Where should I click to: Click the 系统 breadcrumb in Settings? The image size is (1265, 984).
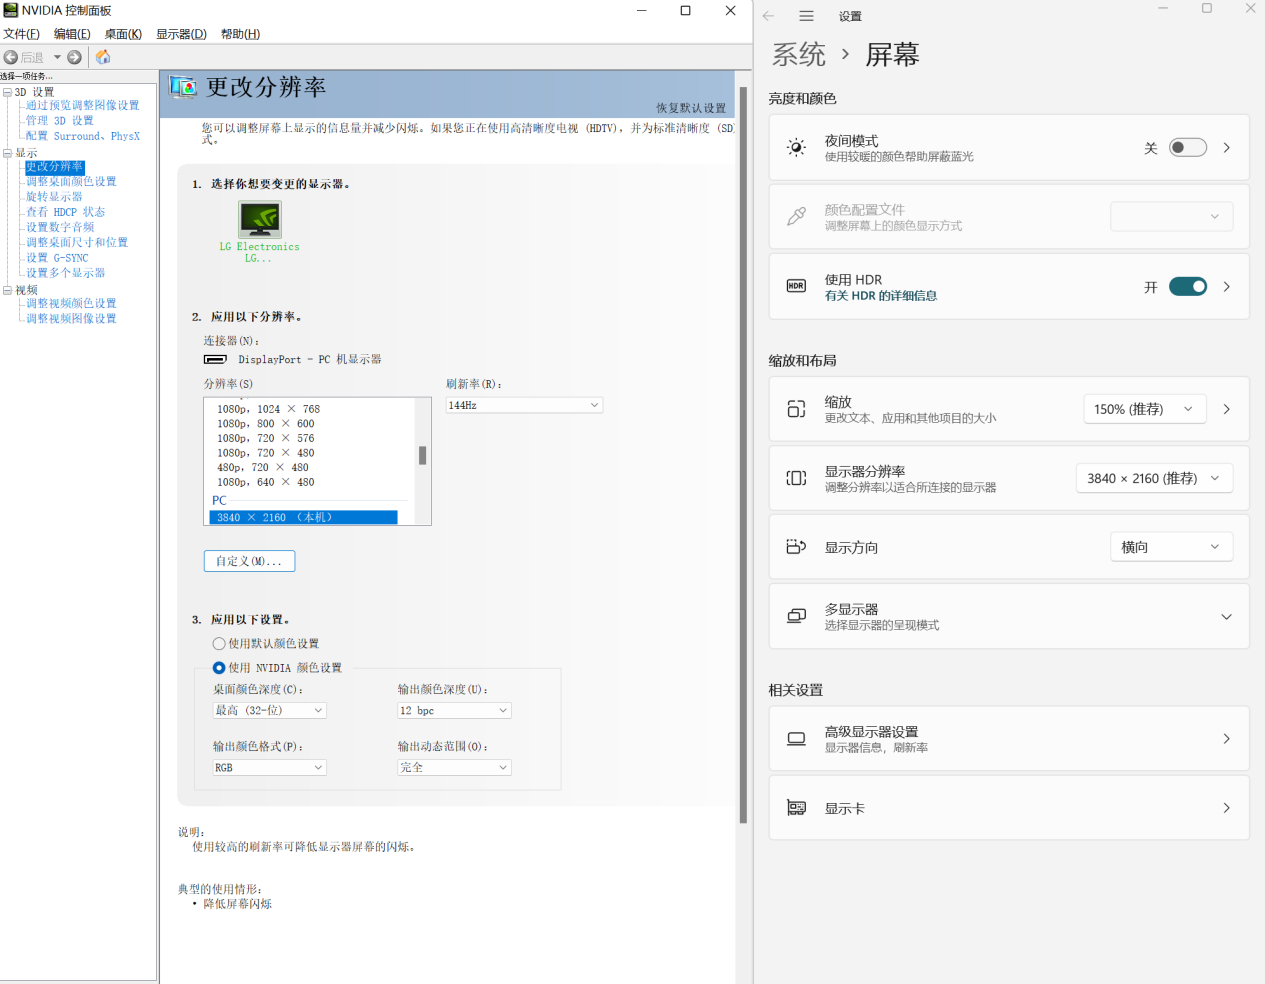tap(799, 54)
